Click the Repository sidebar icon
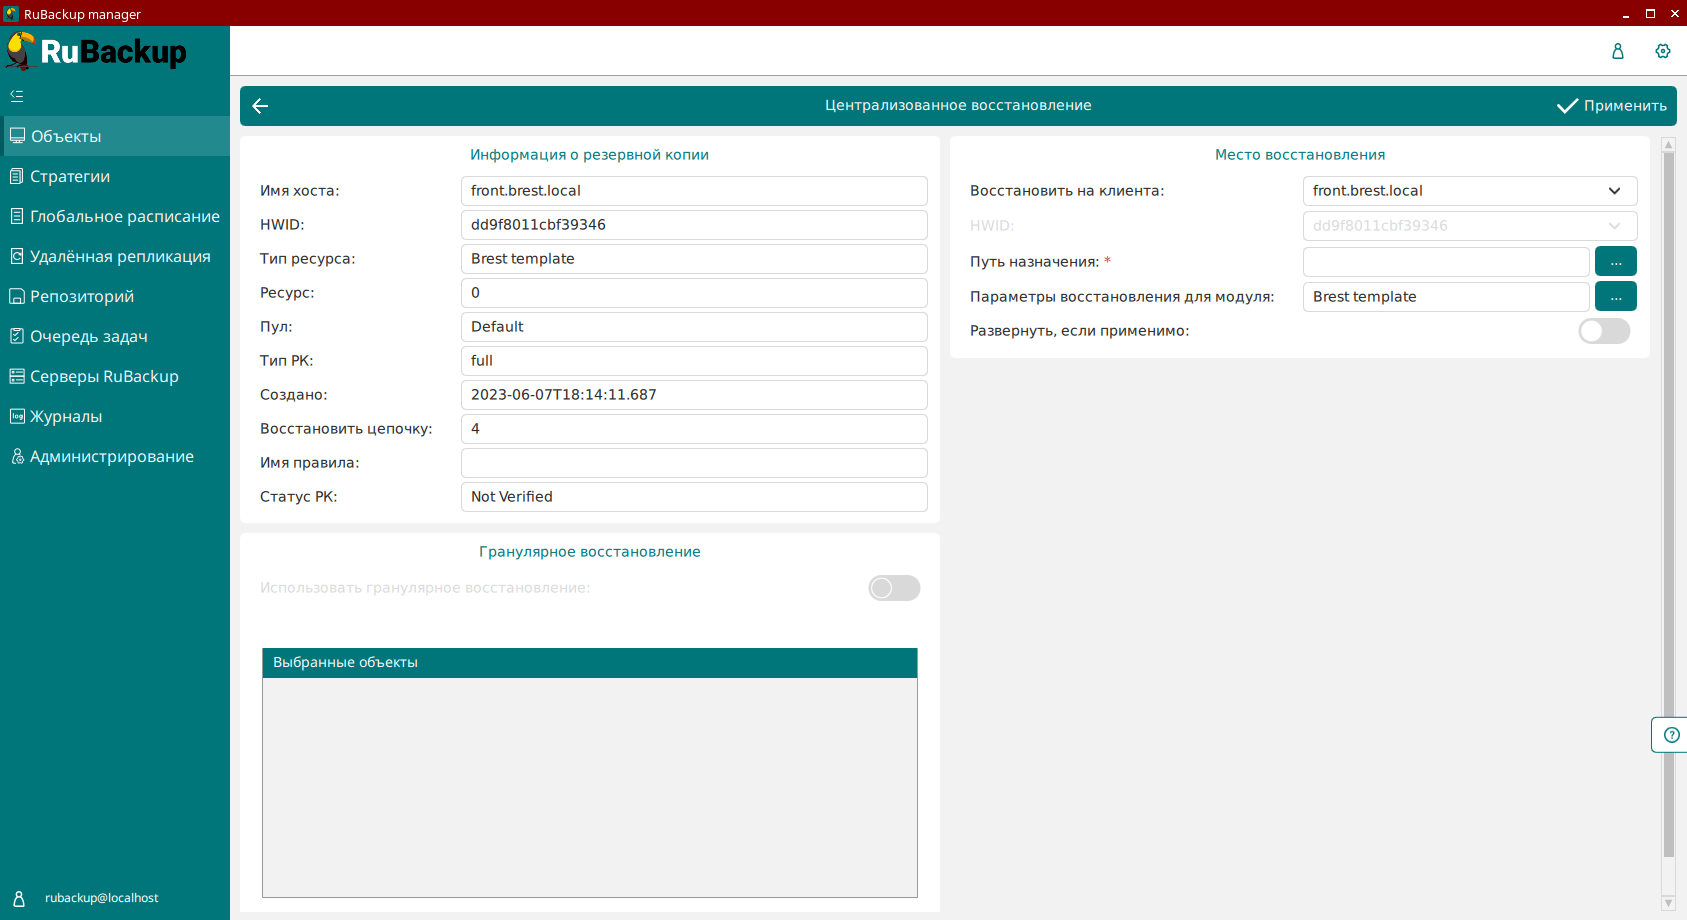 (17, 296)
